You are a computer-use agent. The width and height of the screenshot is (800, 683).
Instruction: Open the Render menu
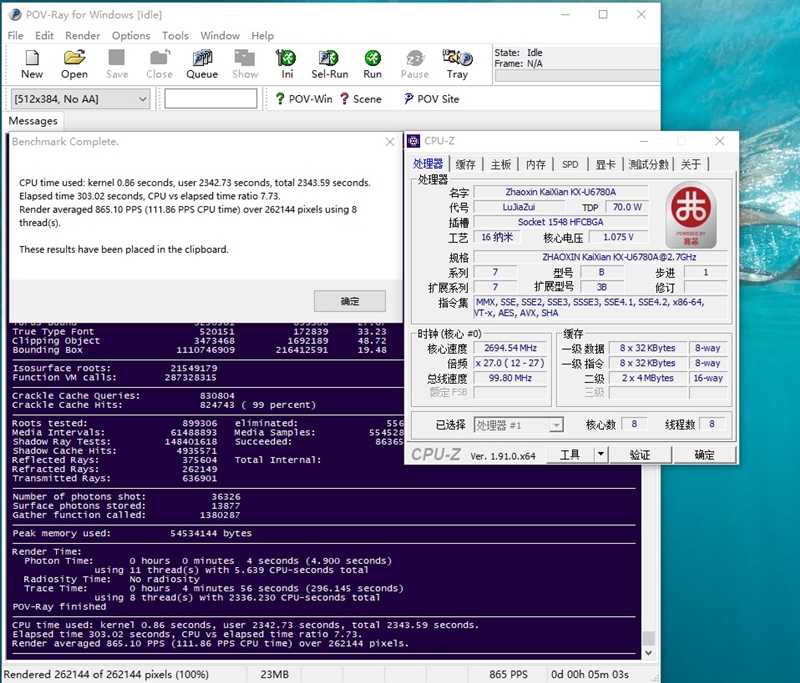(x=83, y=35)
